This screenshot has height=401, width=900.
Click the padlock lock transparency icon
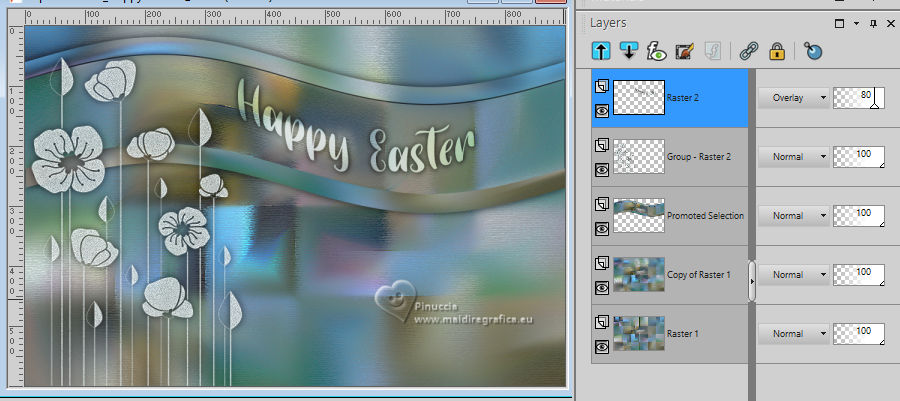click(776, 50)
